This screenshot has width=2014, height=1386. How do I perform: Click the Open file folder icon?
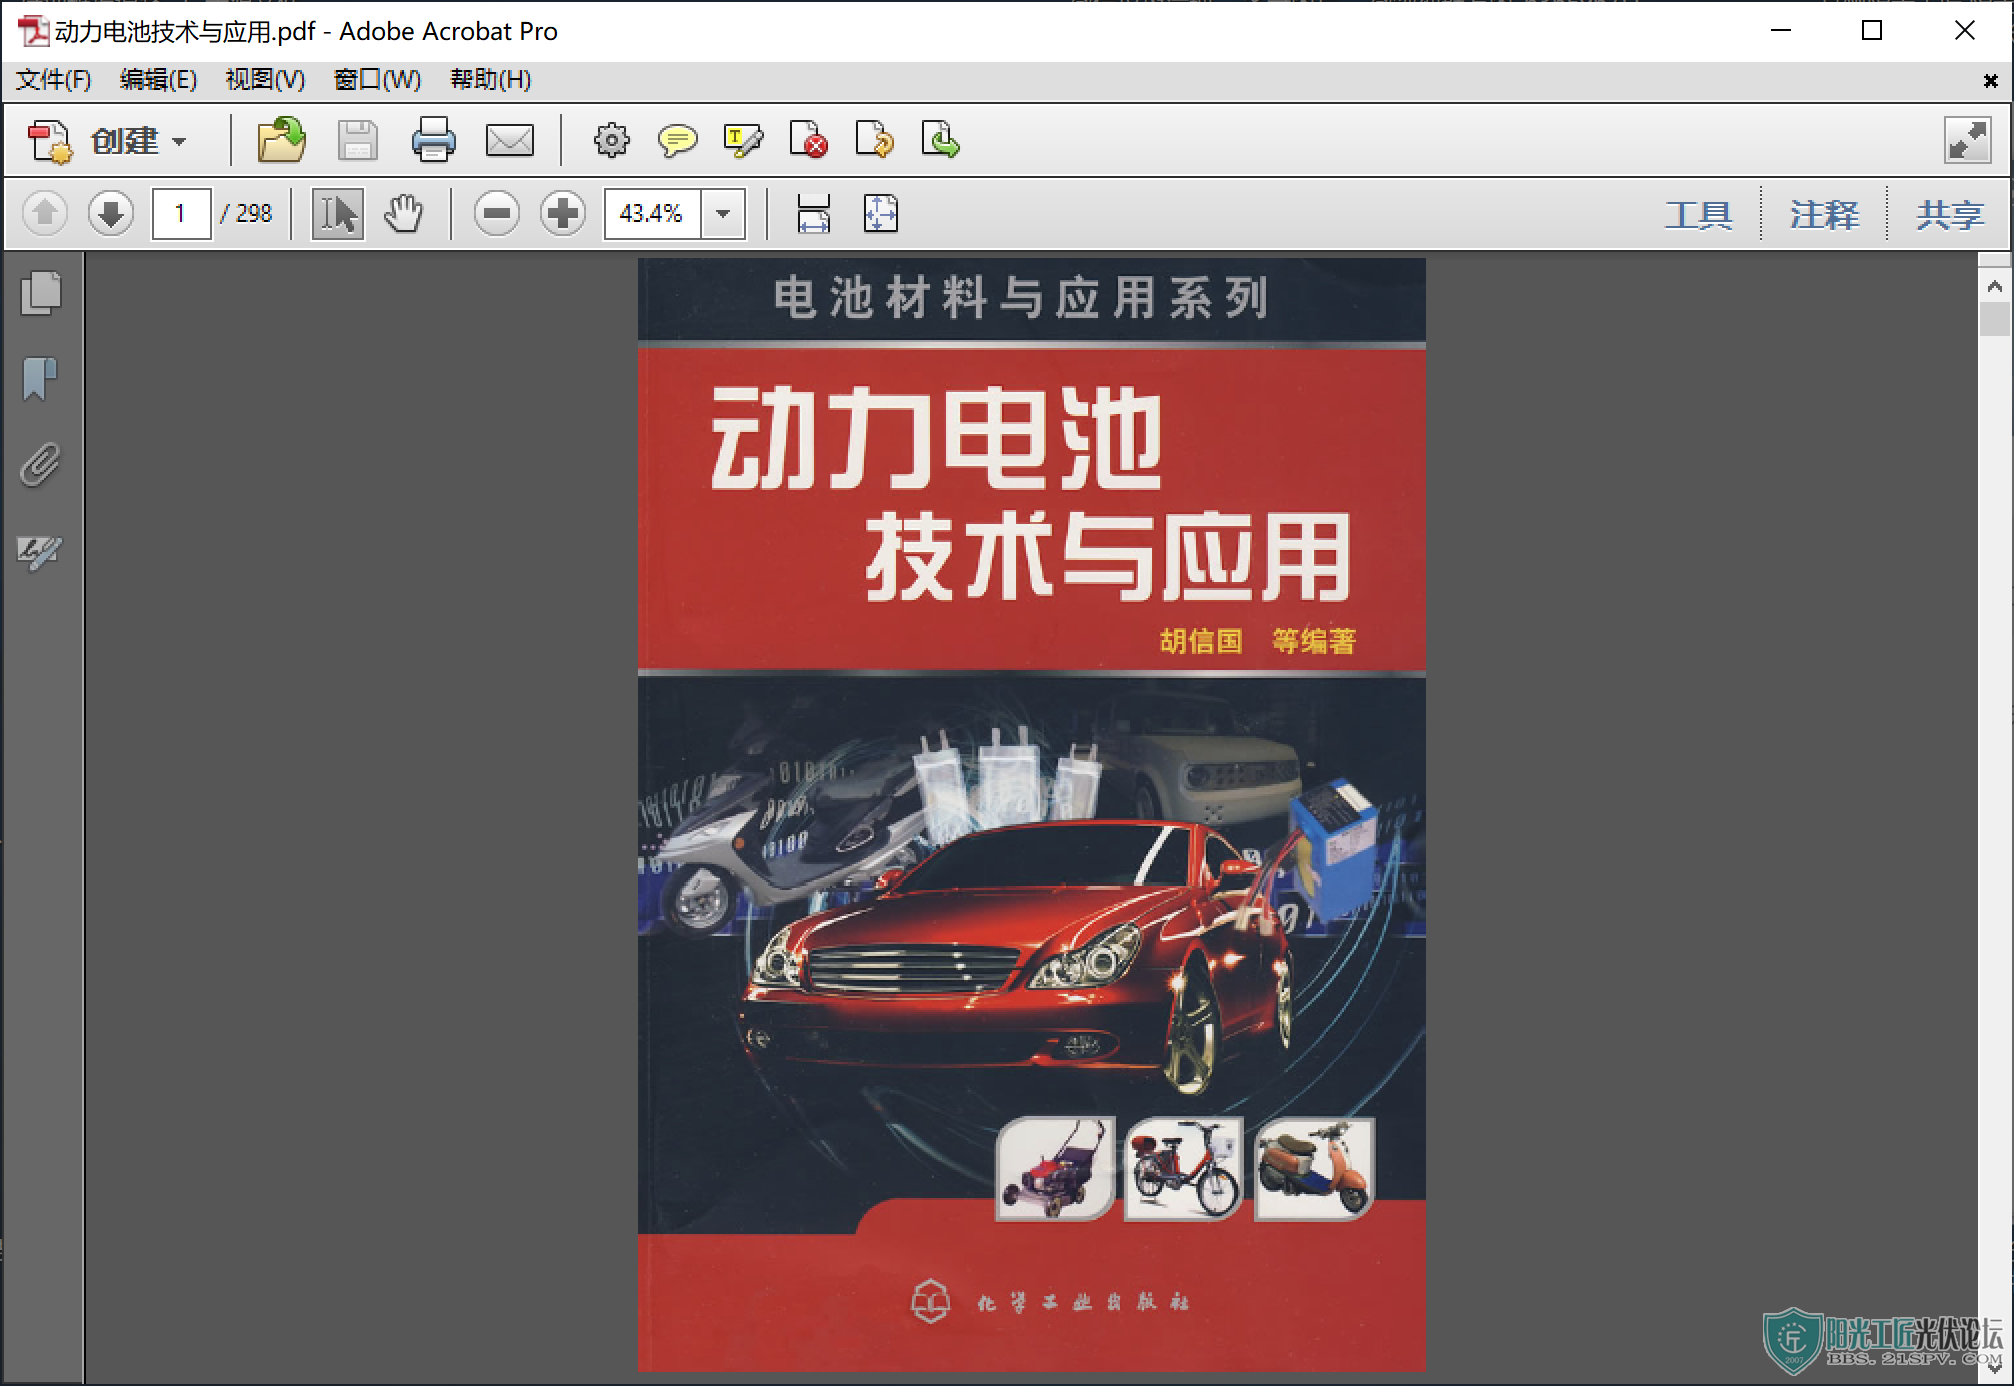tap(282, 140)
